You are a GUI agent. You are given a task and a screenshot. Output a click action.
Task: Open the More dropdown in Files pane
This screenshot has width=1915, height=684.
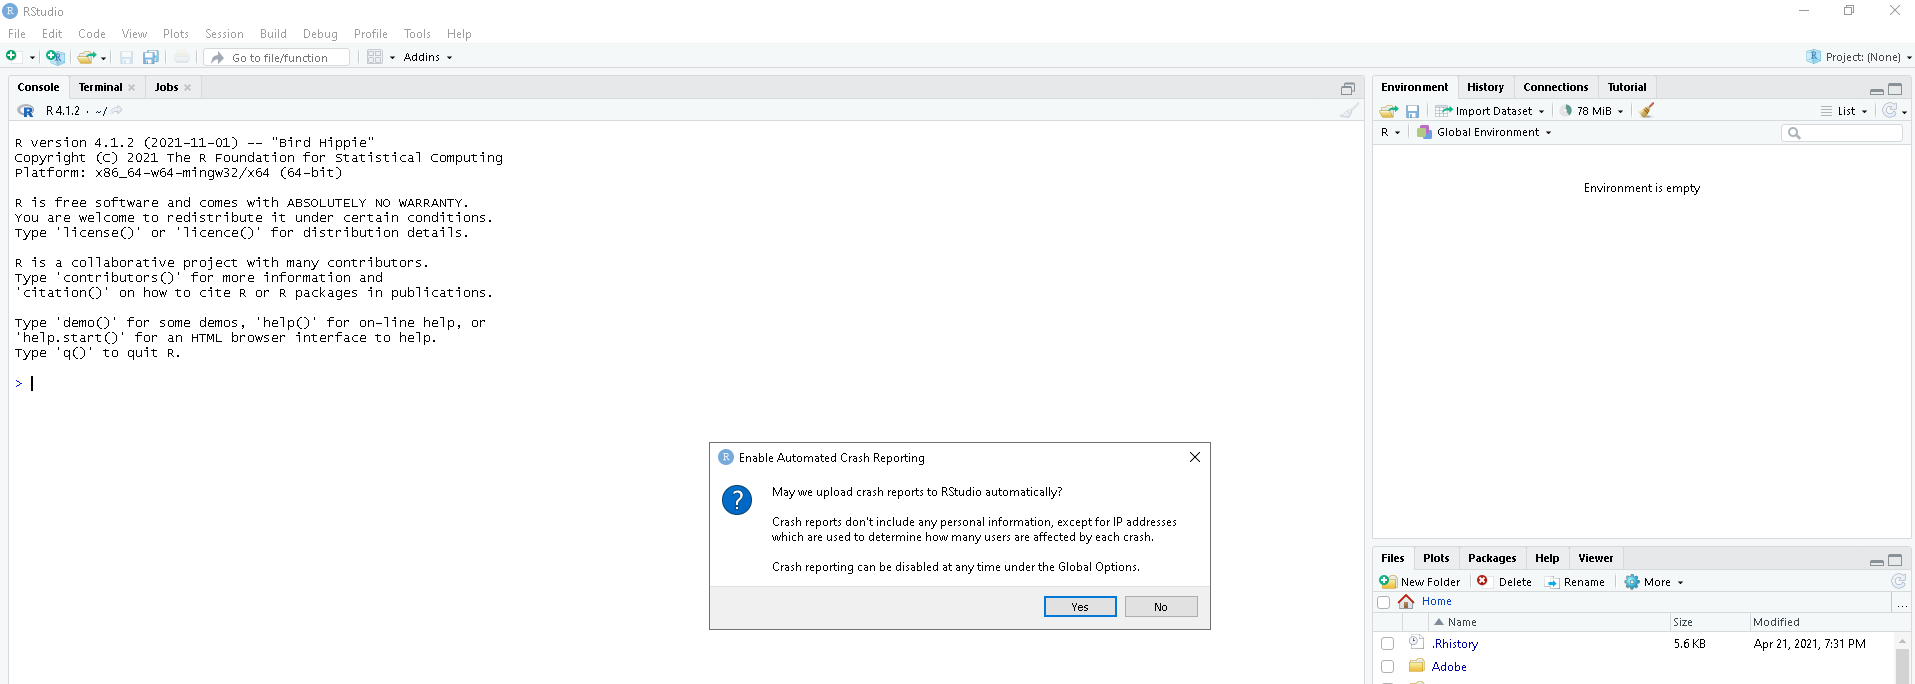(x=1654, y=582)
